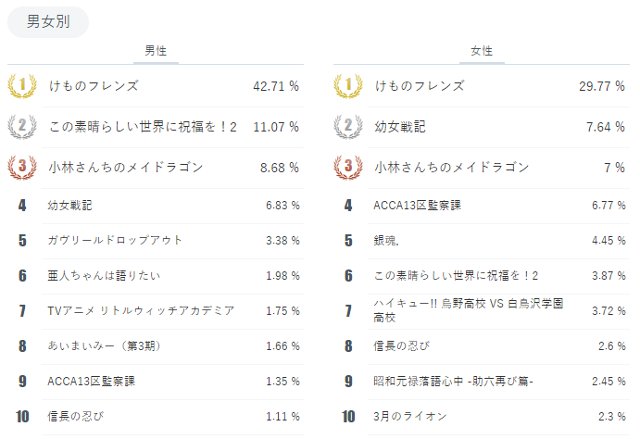Screen dimensions: 640x439
Task: Select 3月のライオン entry
Action: coord(412,416)
